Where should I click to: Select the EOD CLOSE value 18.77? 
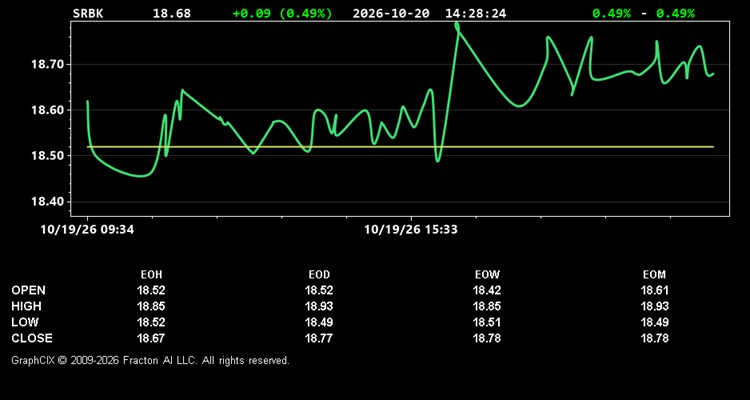(x=319, y=338)
